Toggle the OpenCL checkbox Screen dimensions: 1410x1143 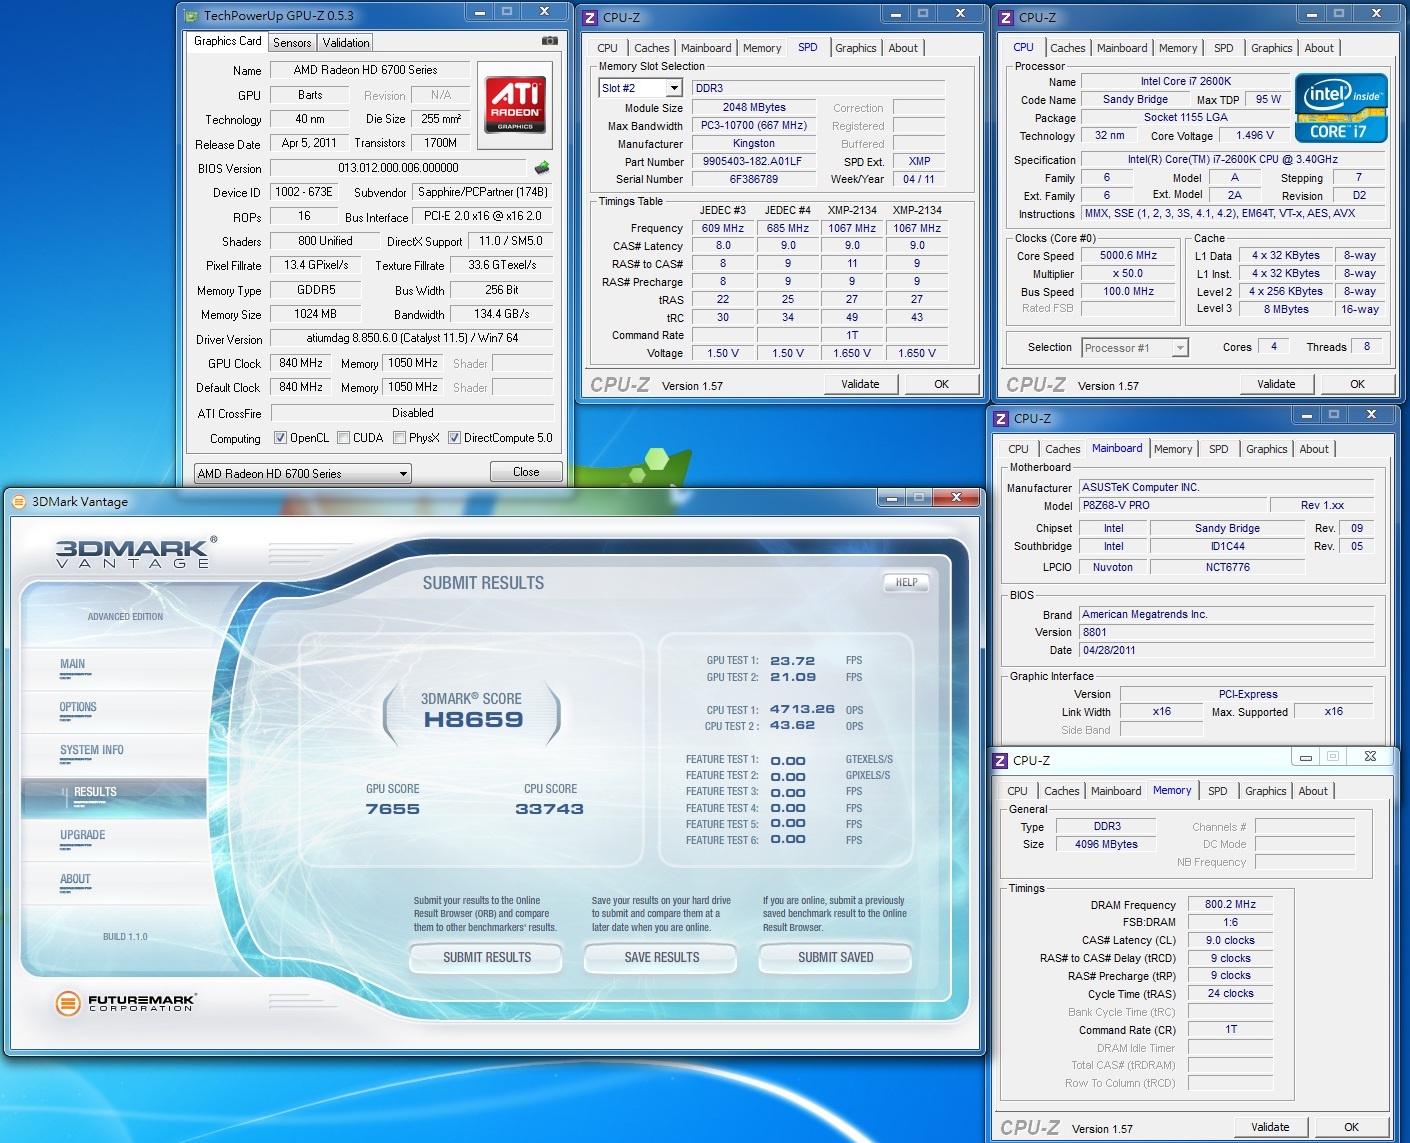point(280,438)
